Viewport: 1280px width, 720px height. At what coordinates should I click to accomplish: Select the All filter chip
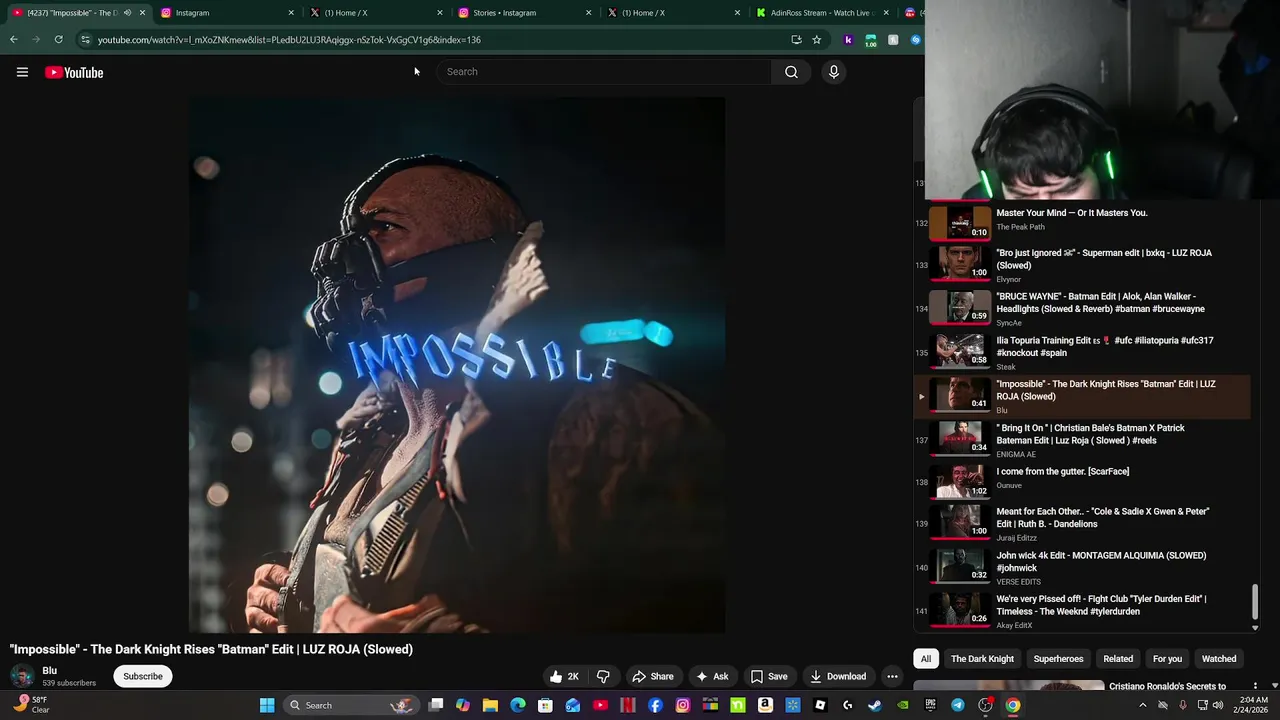pos(926,659)
